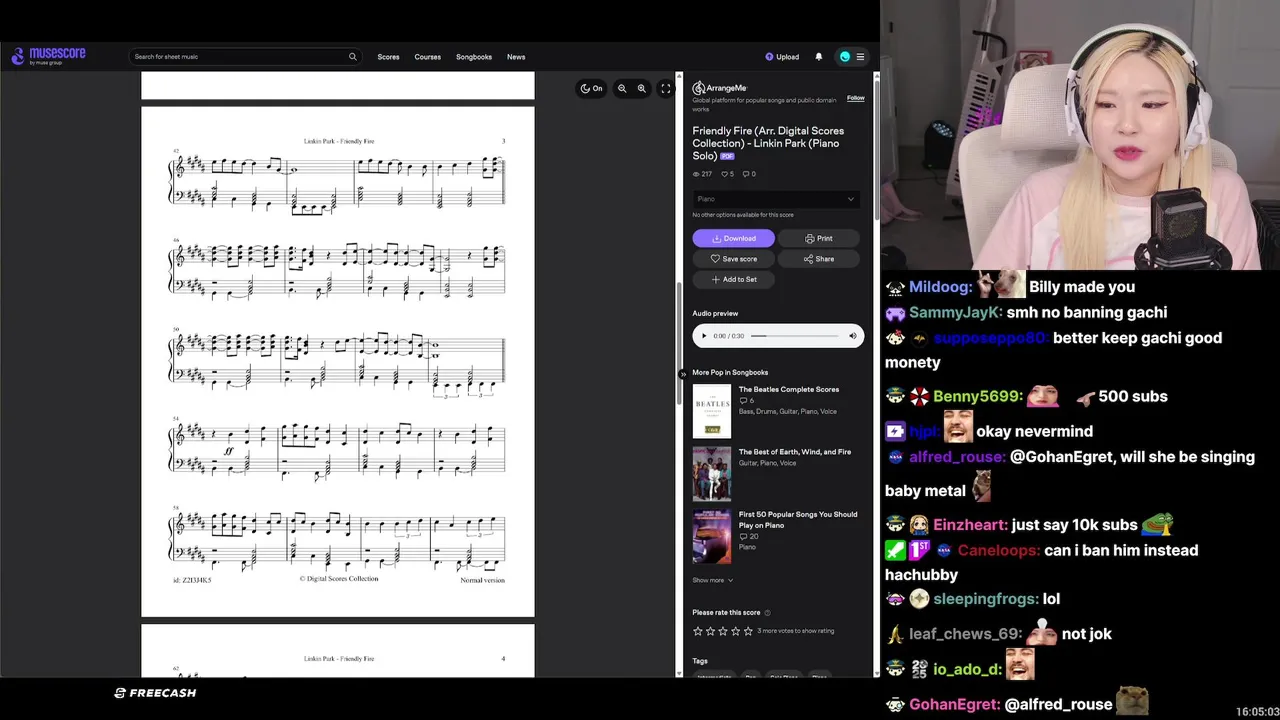Image resolution: width=1280 pixels, height=720 pixels.
Task: Open the notifications bell
Action: tap(819, 57)
